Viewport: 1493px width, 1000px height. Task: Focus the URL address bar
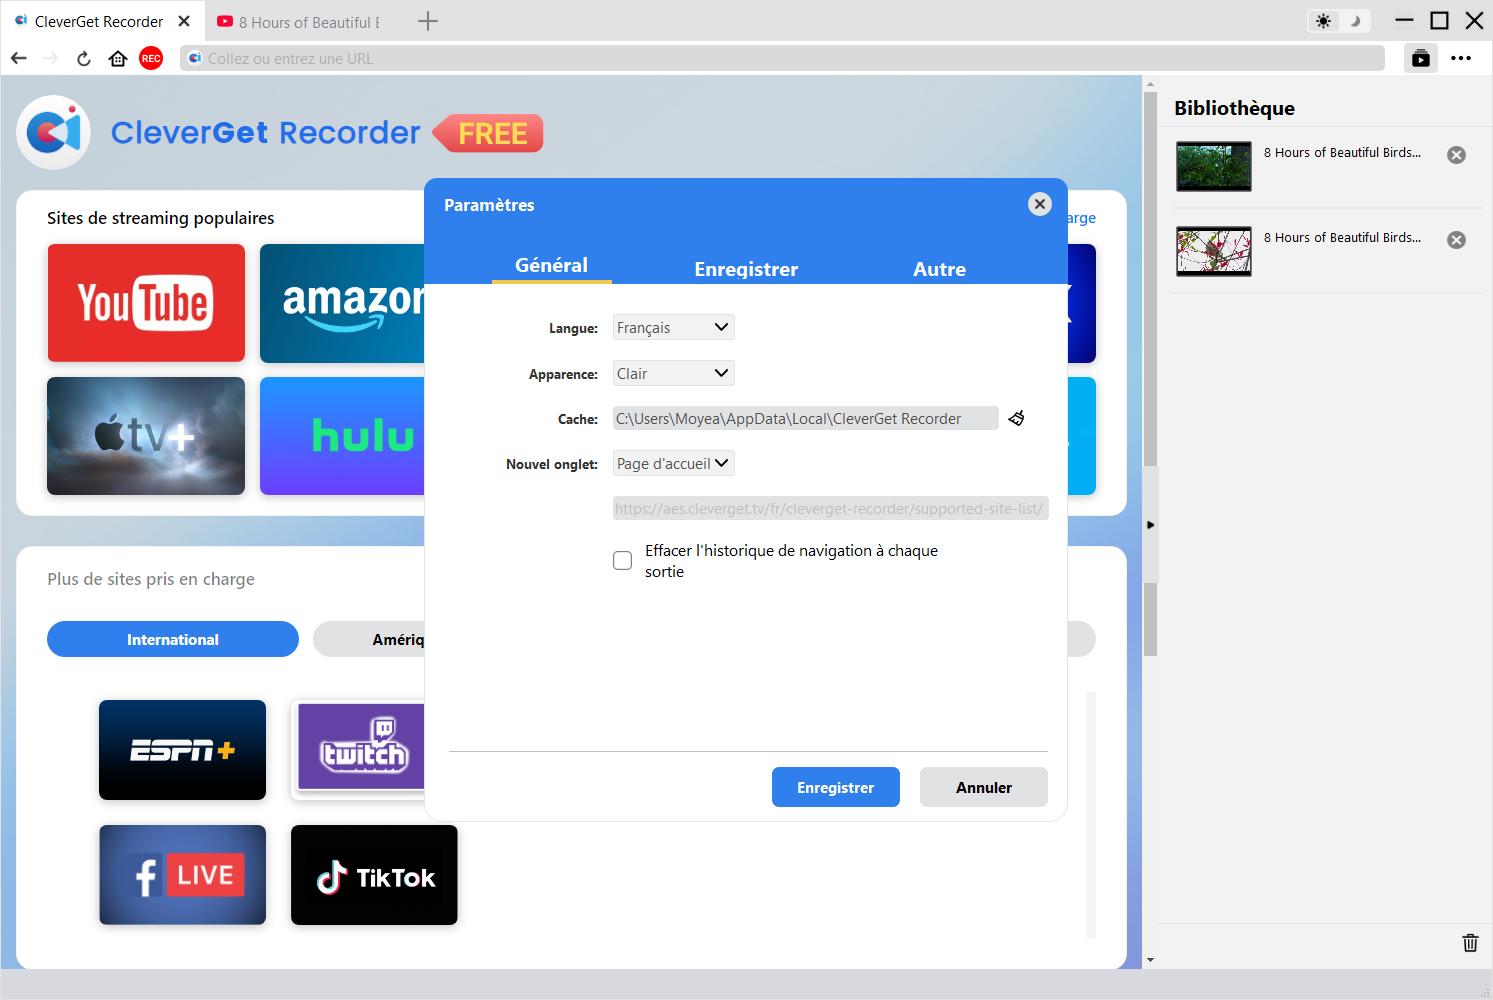tap(782, 58)
